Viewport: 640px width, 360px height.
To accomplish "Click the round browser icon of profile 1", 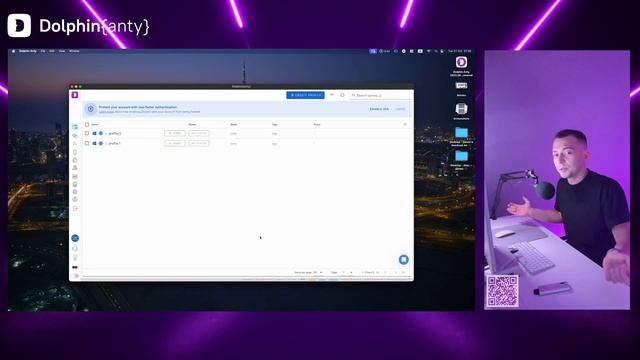I will 101,144.
